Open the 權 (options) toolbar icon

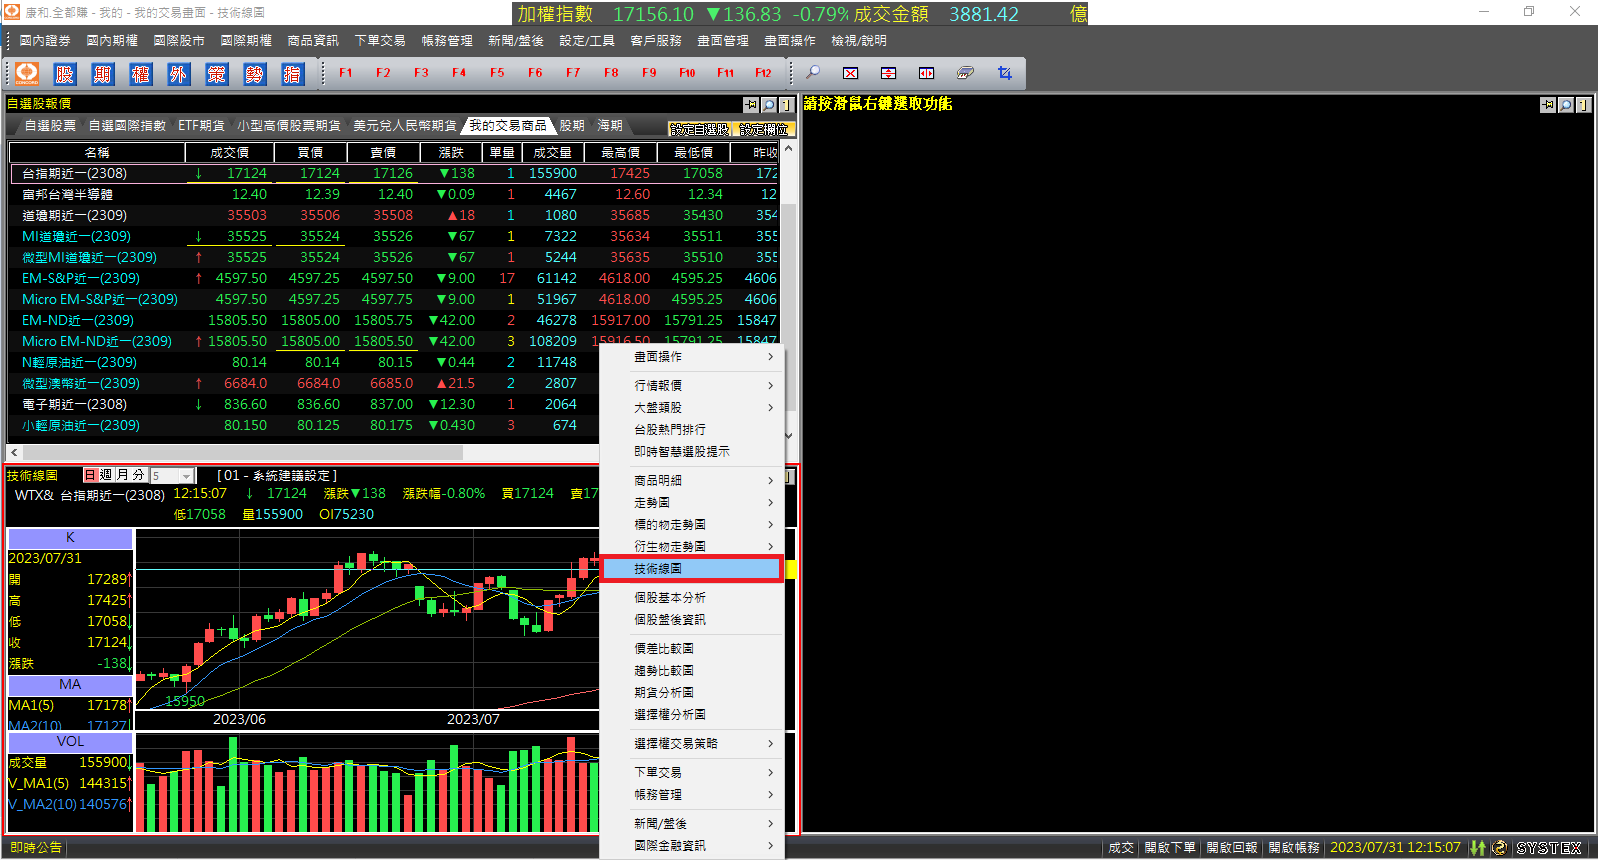pos(140,73)
